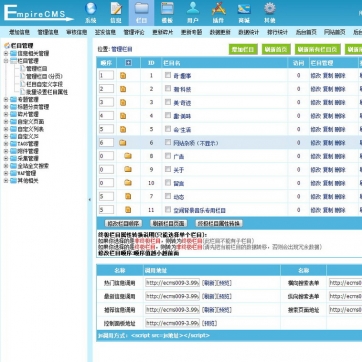Viewport: 362px width, 362px height.
Task: Tick the checkbox for column ID 2
Action: (x=168, y=89)
